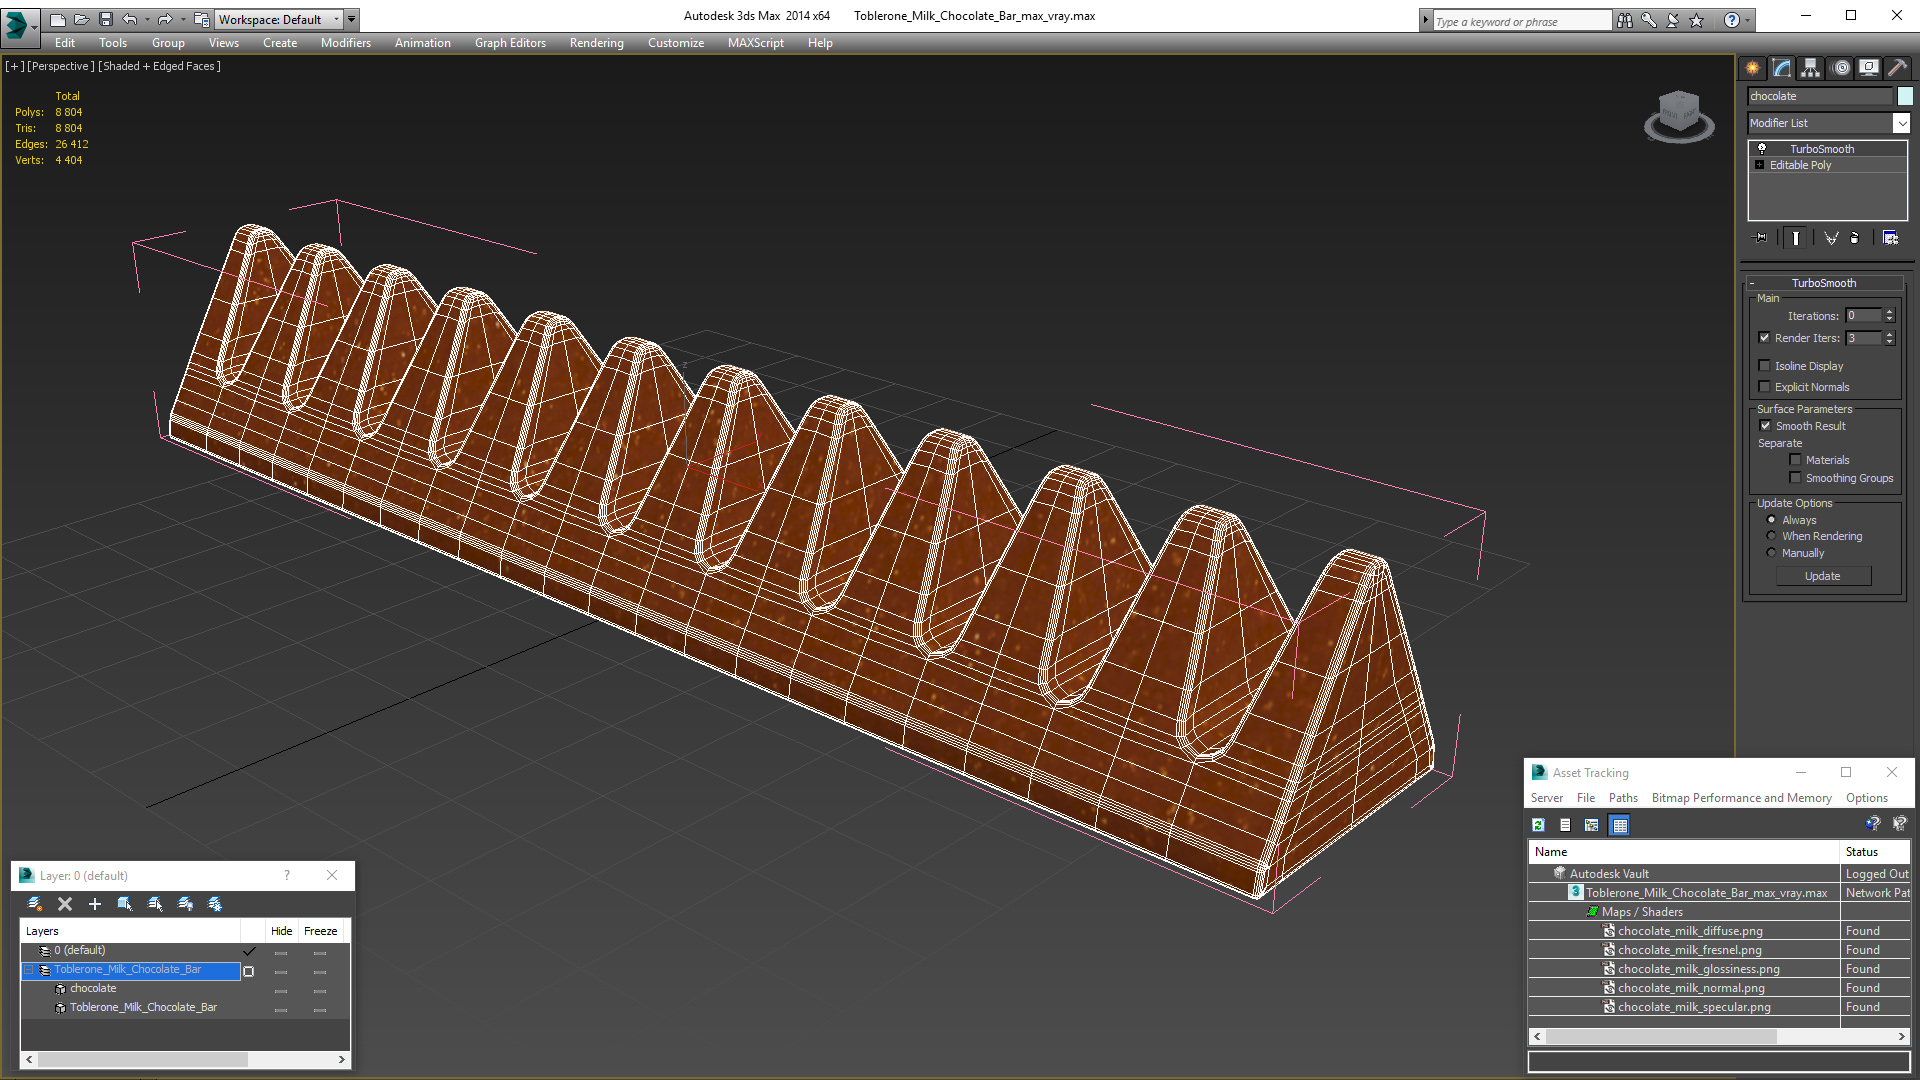Expand Editable Poly in modifier stack

point(1759,165)
